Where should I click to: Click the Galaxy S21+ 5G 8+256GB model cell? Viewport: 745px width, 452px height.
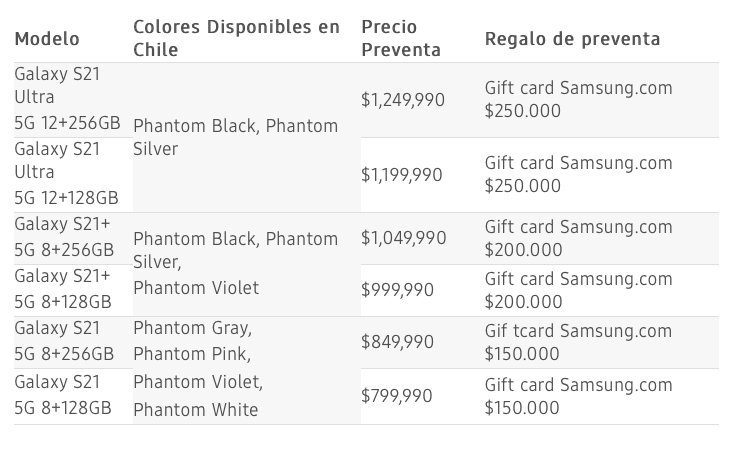coord(64,238)
